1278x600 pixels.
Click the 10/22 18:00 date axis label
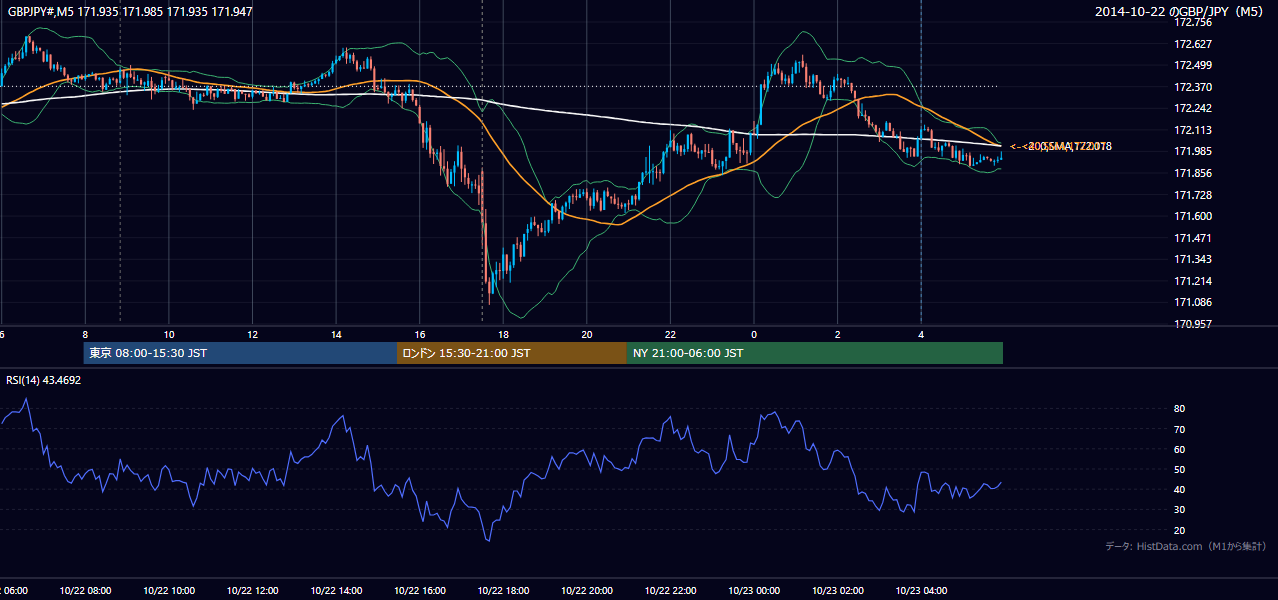pos(503,591)
